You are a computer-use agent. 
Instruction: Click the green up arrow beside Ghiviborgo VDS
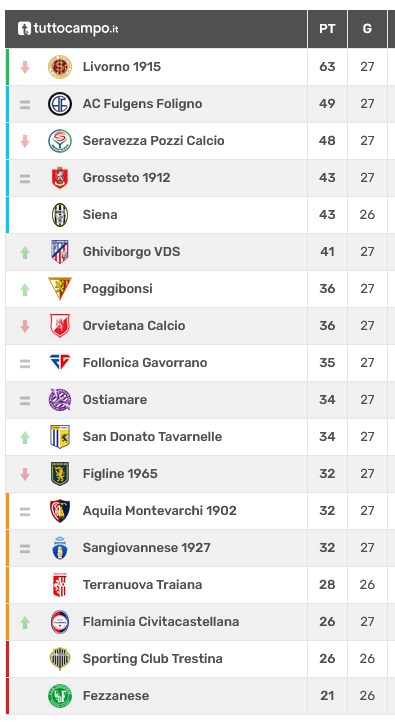tap(25, 252)
